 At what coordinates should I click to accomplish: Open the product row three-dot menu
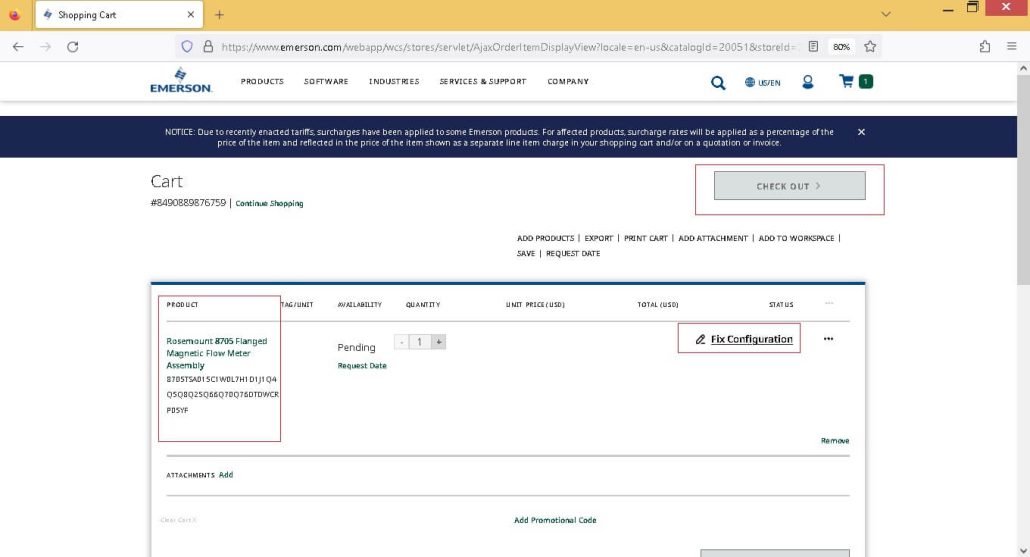coord(828,339)
